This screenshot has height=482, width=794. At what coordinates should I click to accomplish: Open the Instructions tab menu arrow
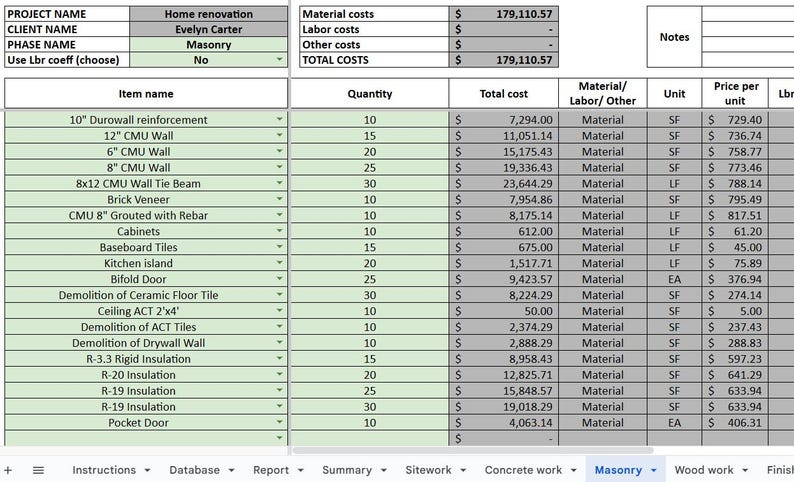coord(147,470)
